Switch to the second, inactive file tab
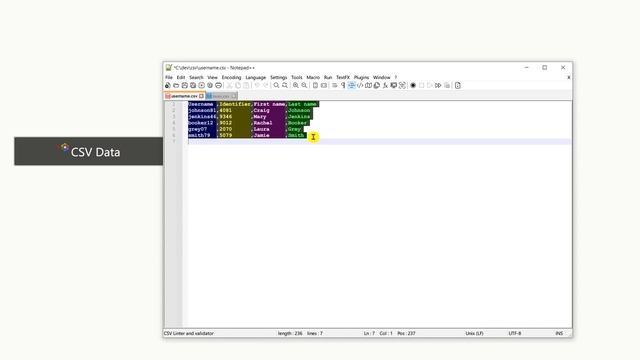This screenshot has height=360, width=640. point(221,96)
